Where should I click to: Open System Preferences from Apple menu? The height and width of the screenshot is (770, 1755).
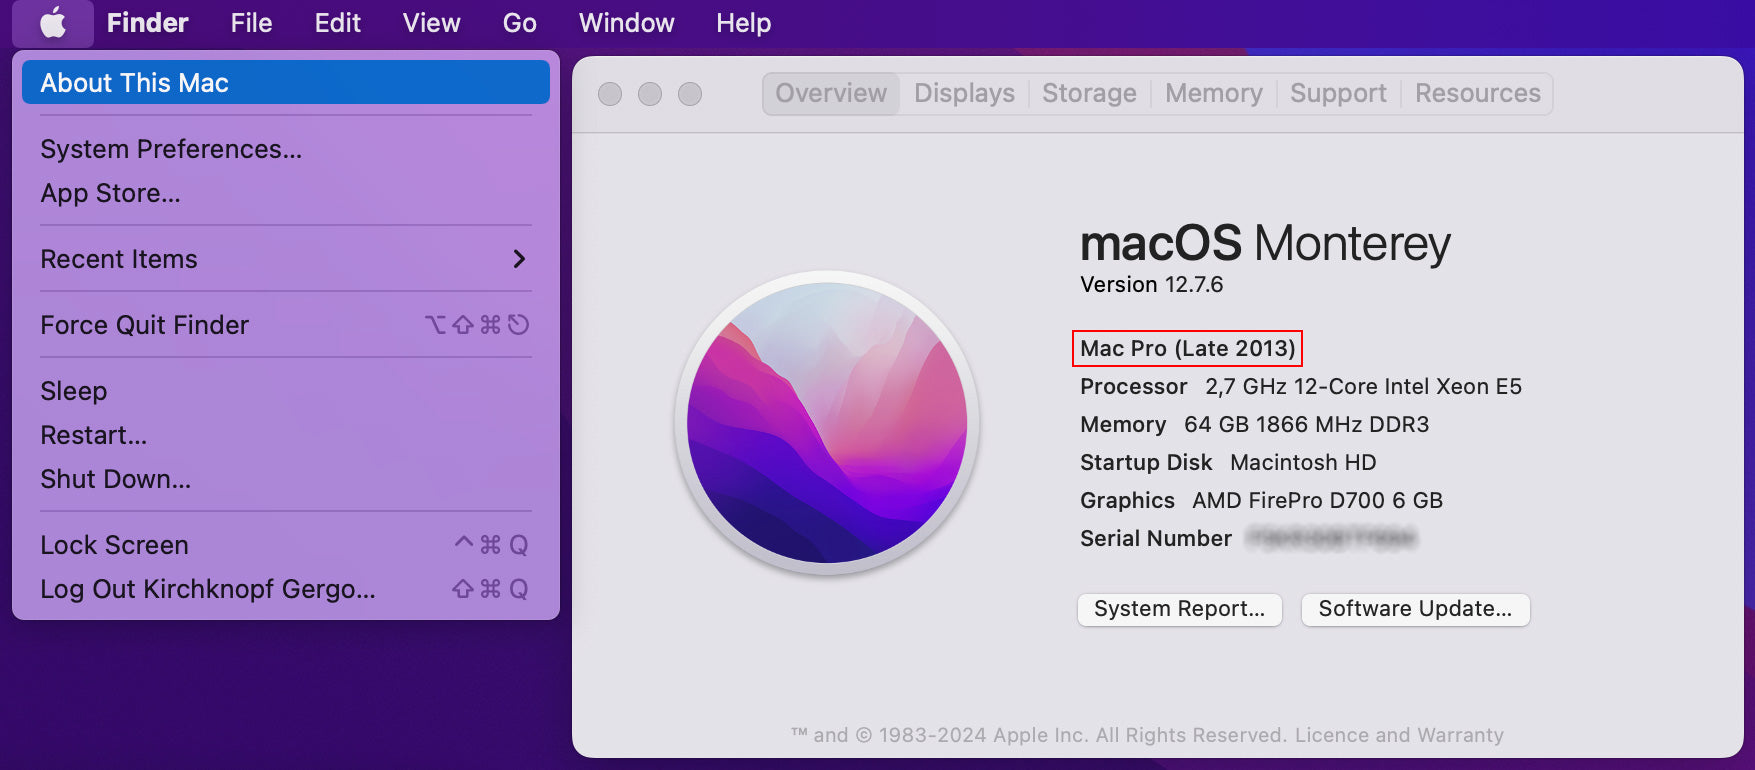(171, 149)
